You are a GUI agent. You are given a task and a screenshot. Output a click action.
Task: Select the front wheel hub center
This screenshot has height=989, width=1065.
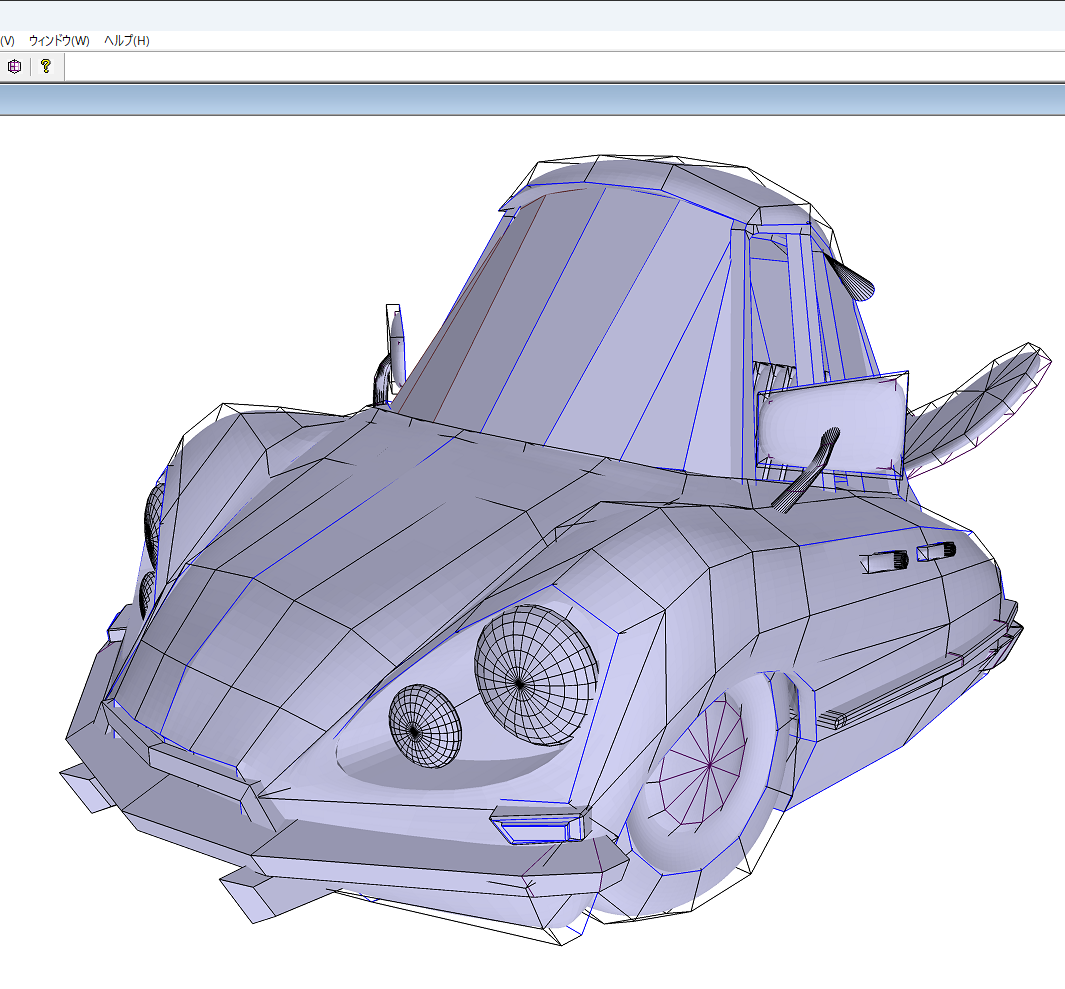[x=708, y=765]
